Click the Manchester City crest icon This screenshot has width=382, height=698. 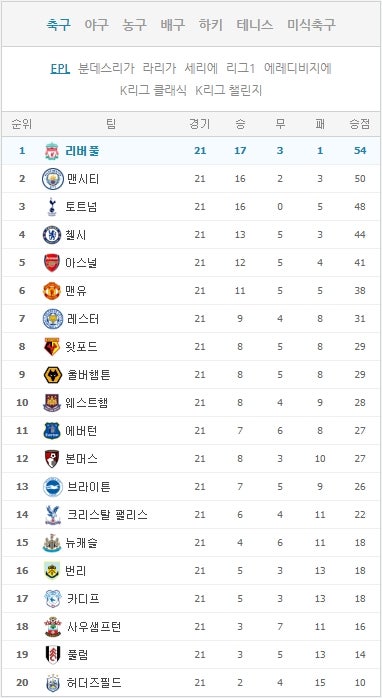click(x=53, y=179)
